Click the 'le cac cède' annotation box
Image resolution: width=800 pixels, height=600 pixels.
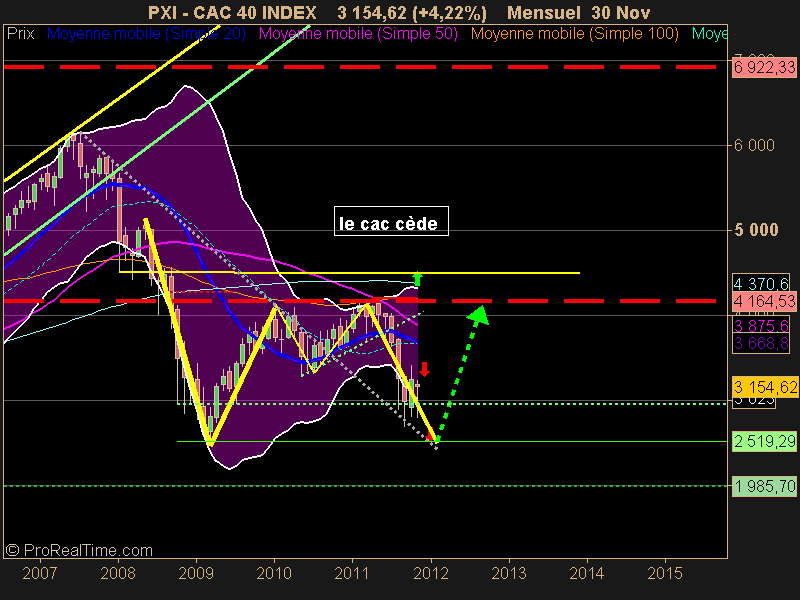pyautogui.click(x=391, y=221)
